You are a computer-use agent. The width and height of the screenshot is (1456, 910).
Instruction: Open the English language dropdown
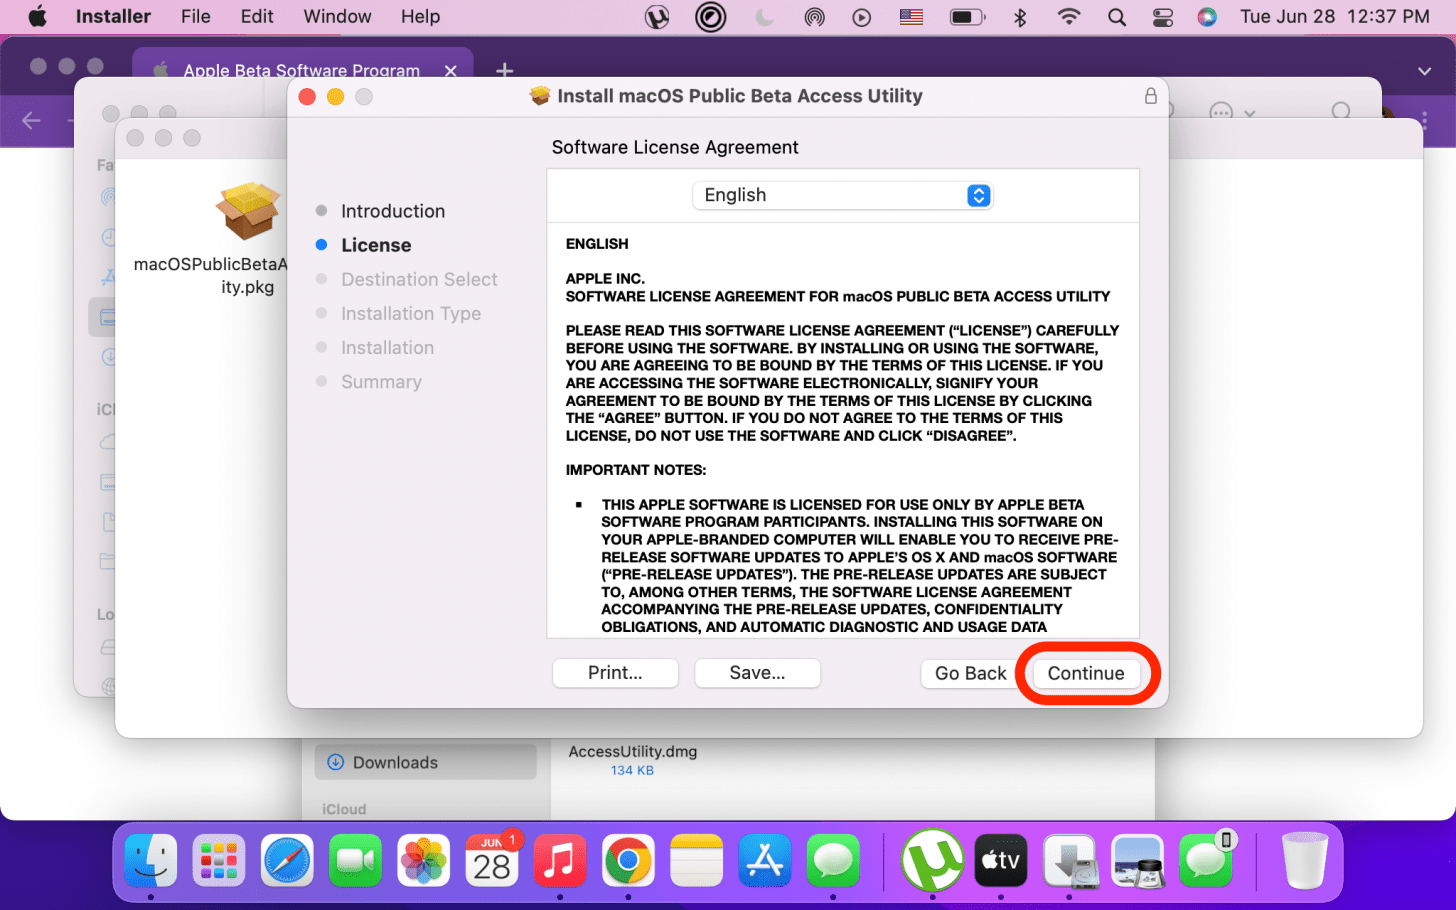coord(842,195)
